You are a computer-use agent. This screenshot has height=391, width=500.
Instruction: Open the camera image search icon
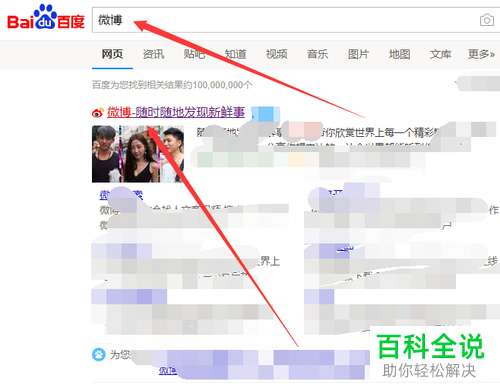487,20
